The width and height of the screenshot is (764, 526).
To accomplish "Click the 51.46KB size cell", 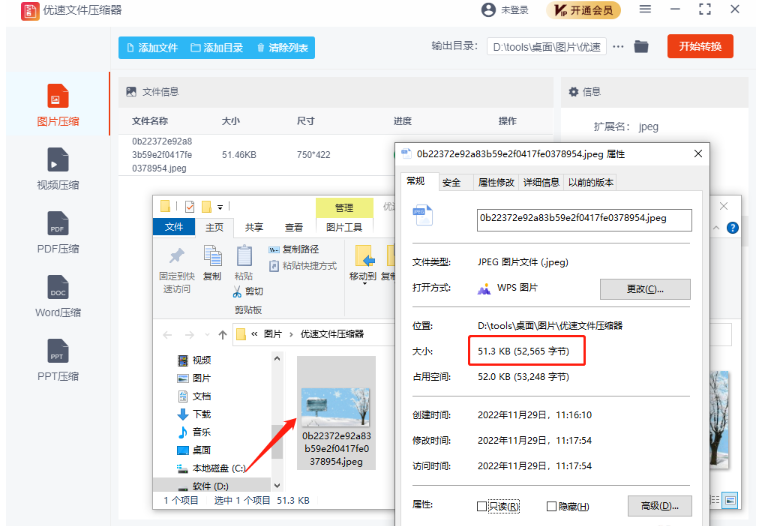I will click(x=239, y=155).
